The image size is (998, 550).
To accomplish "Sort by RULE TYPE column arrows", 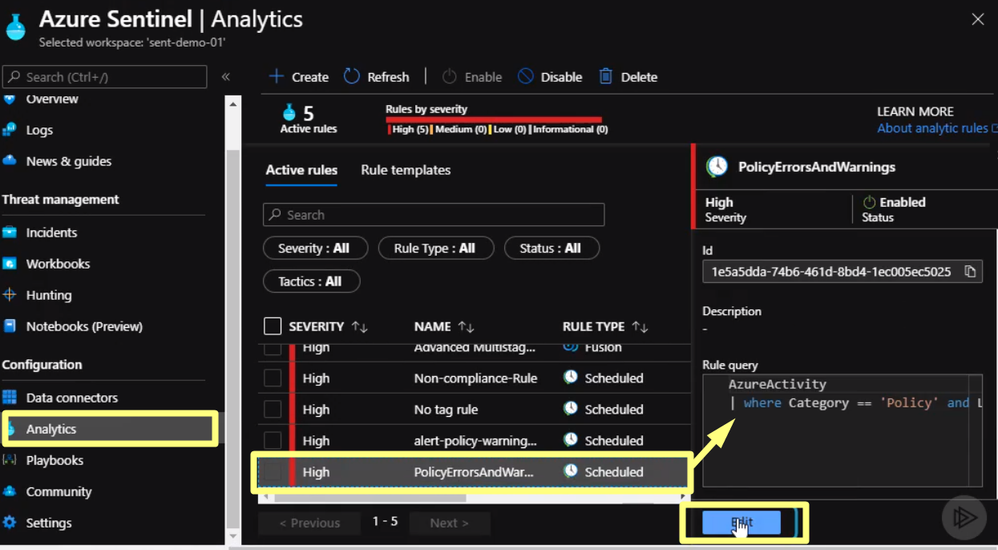I will click(x=640, y=327).
